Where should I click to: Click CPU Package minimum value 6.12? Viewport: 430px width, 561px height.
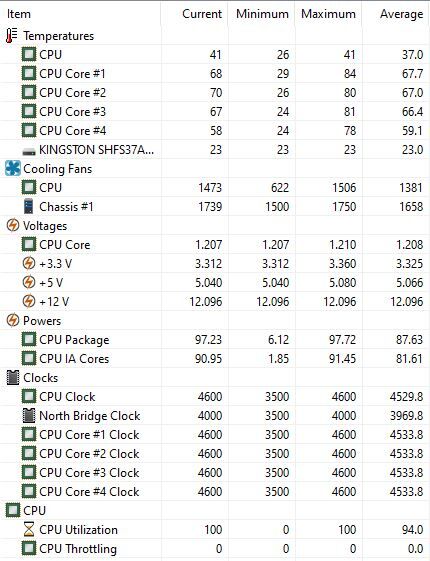pos(278,340)
